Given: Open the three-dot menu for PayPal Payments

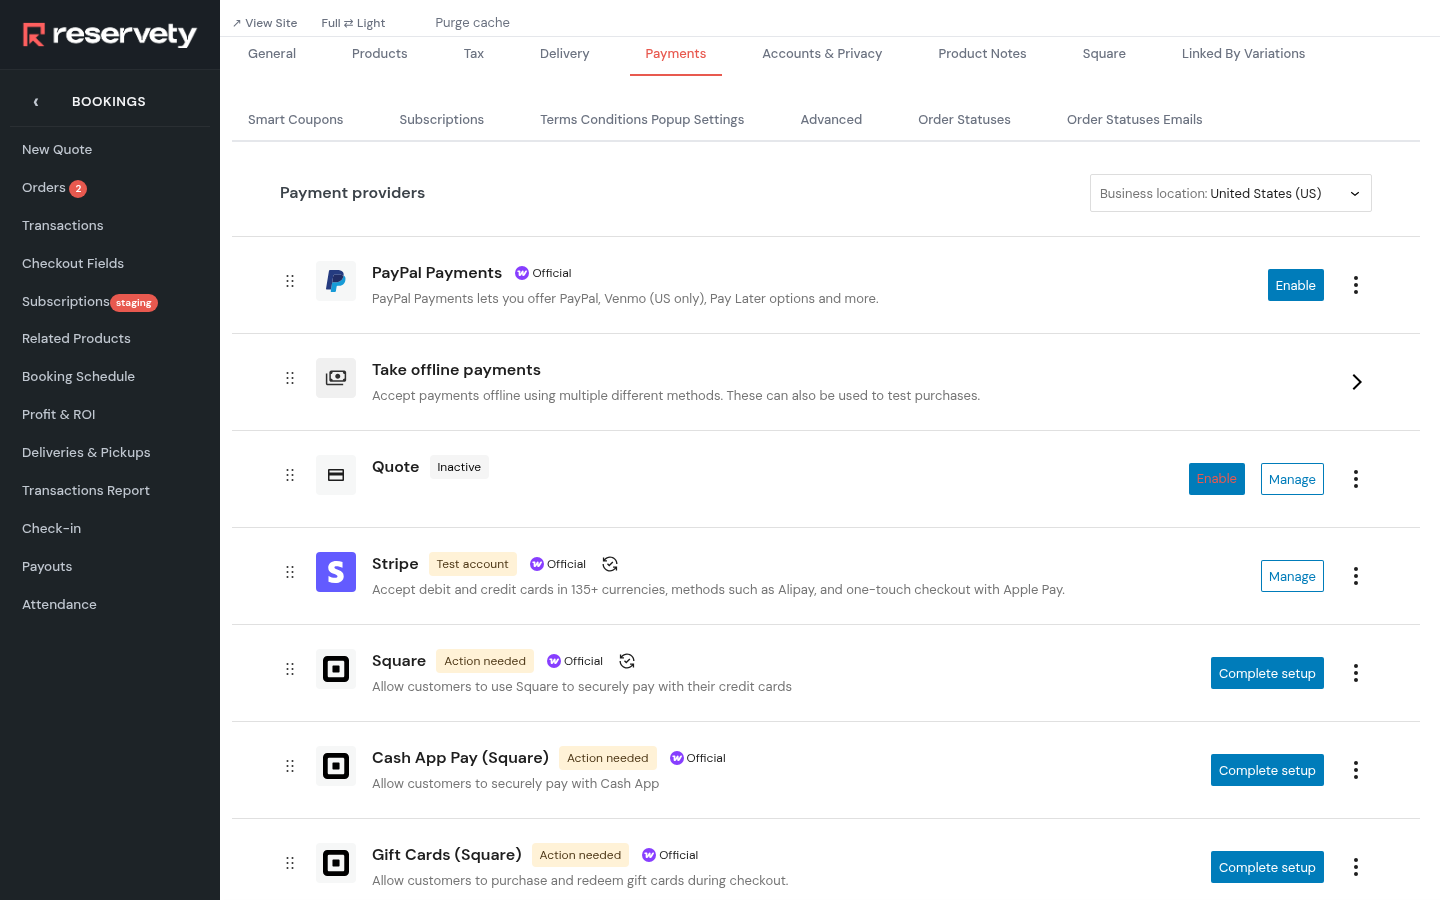Looking at the screenshot, I should (1356, 285).
